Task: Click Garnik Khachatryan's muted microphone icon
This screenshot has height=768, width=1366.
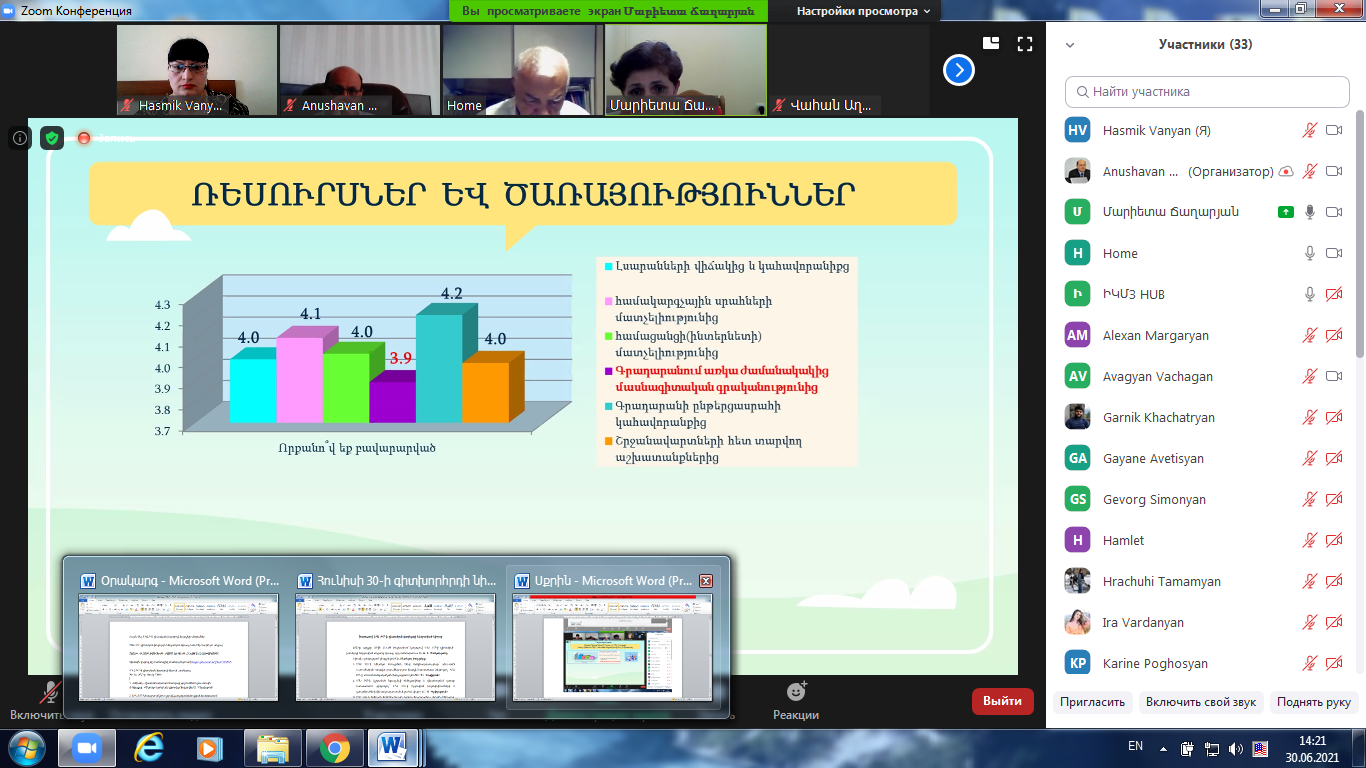Action: tap(1309, 417)
